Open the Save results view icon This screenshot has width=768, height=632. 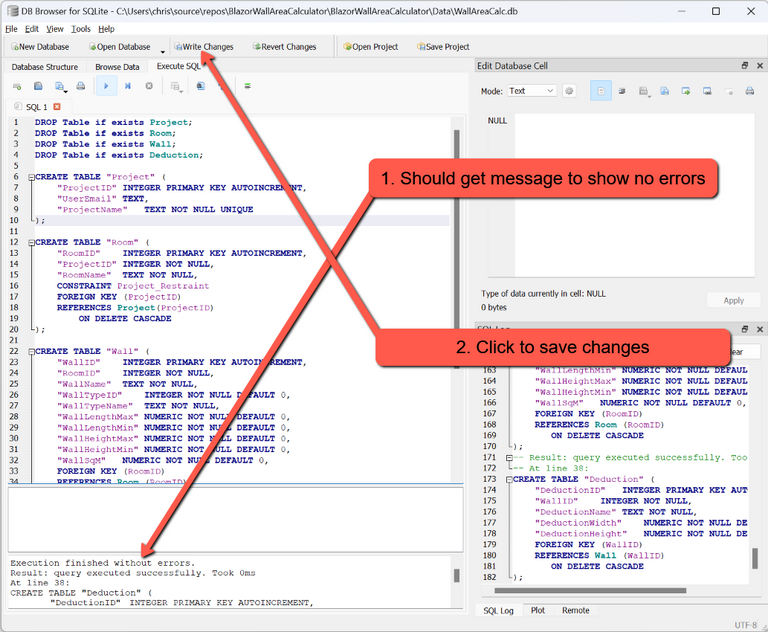tap(176, 86)
